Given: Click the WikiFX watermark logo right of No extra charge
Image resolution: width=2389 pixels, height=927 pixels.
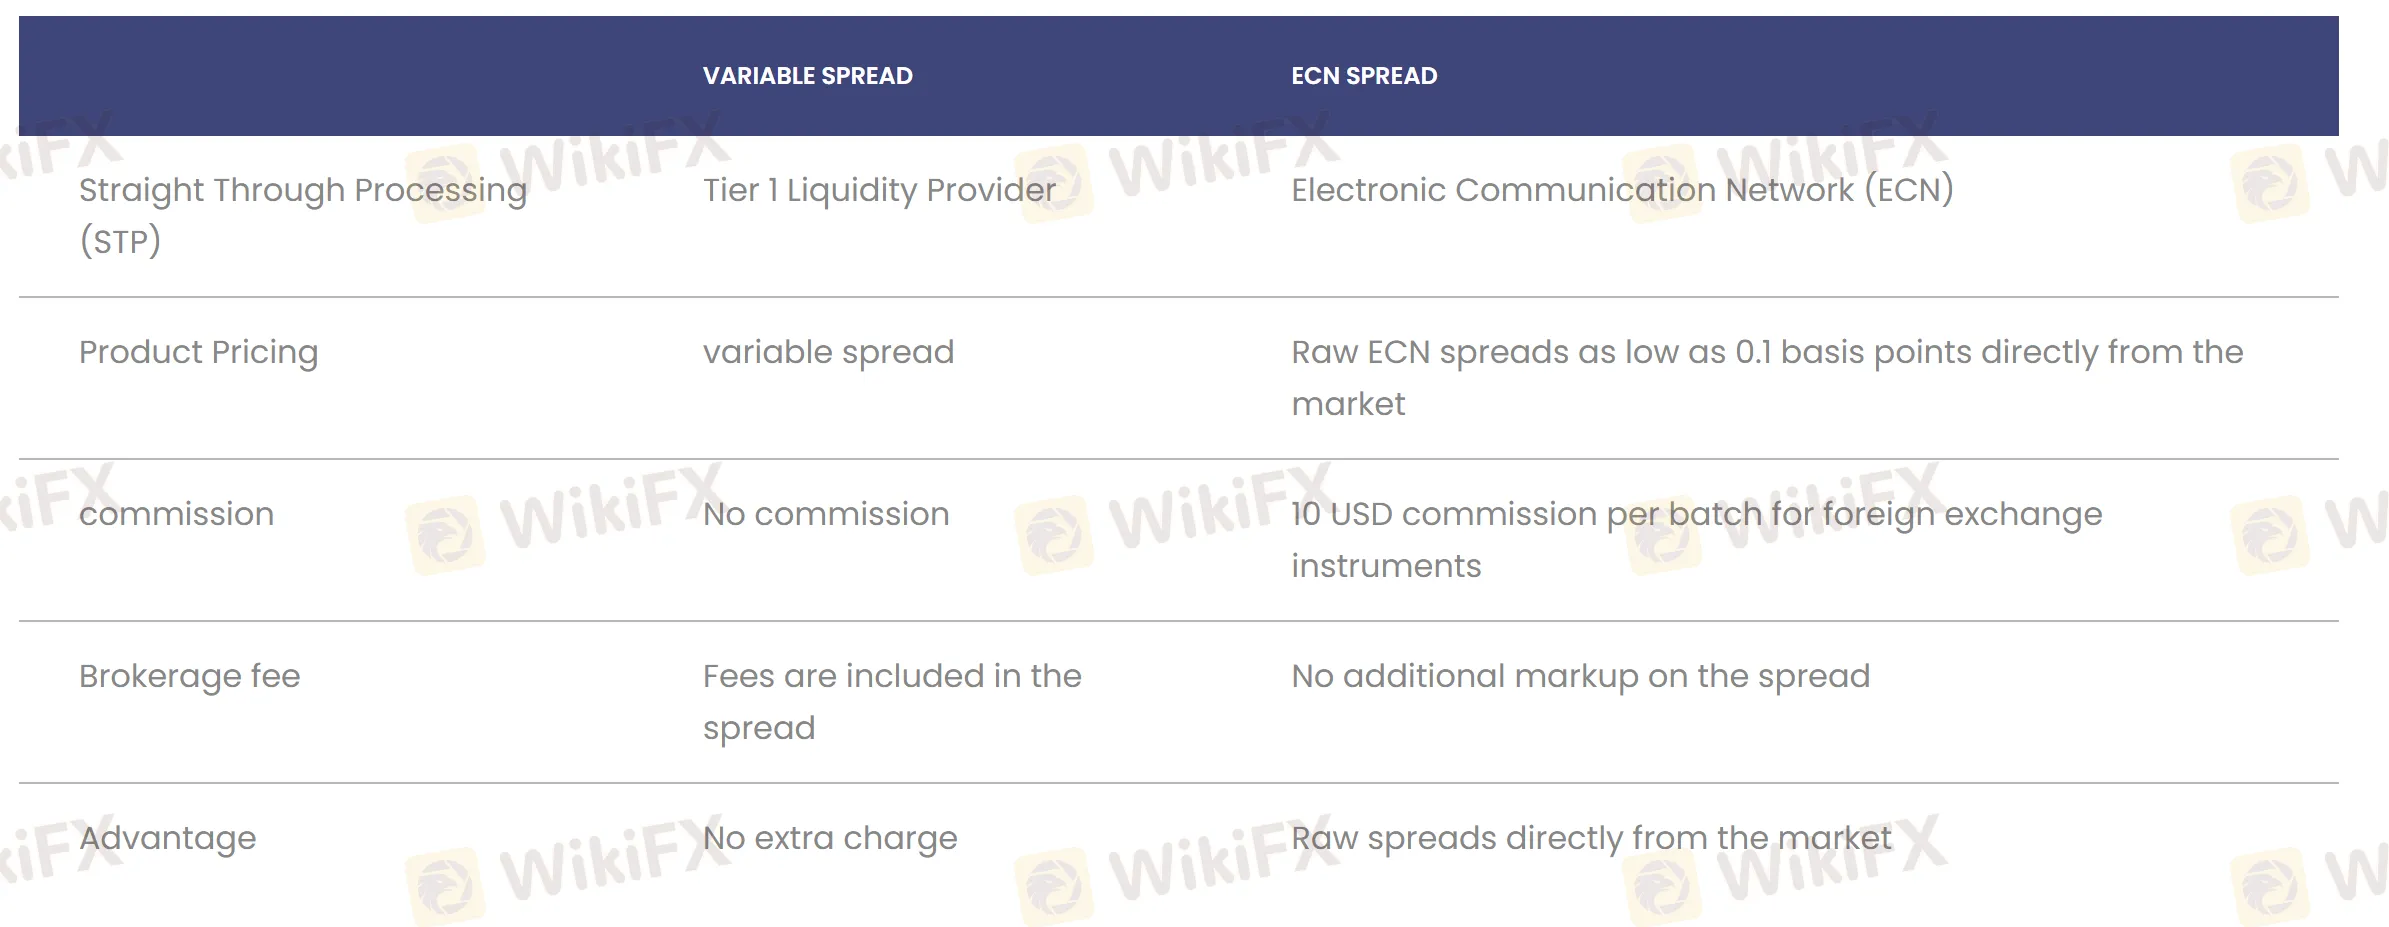Looking at the screenshot, I should pyautogui.click(x=1054, y=886).
